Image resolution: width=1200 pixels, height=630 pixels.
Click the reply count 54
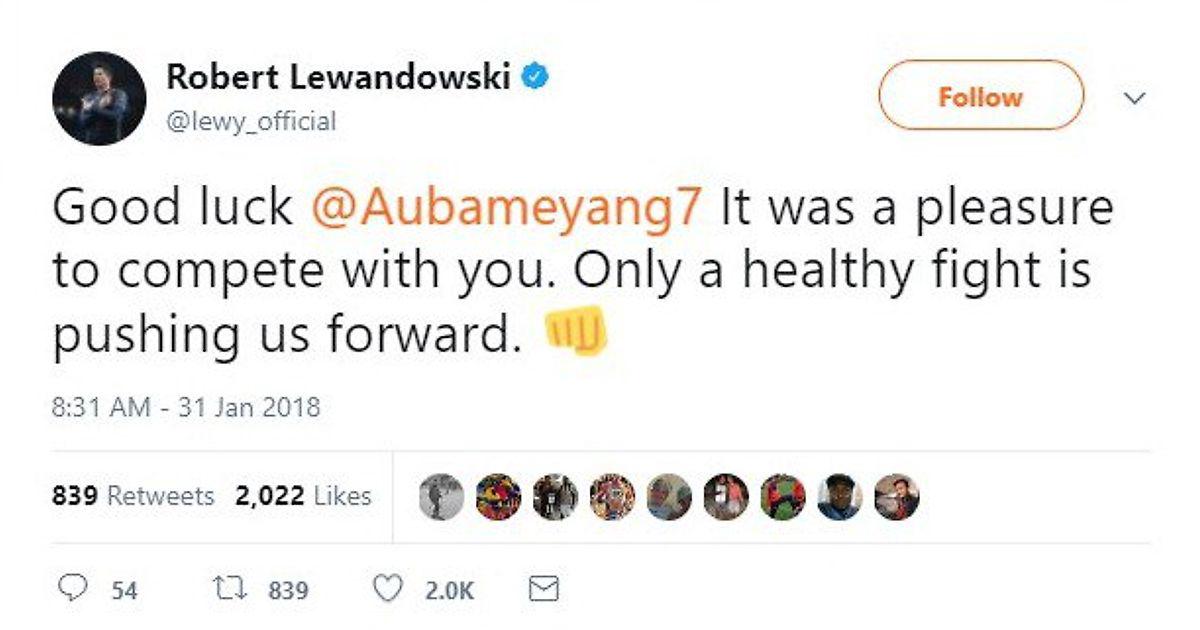point(124,590)
